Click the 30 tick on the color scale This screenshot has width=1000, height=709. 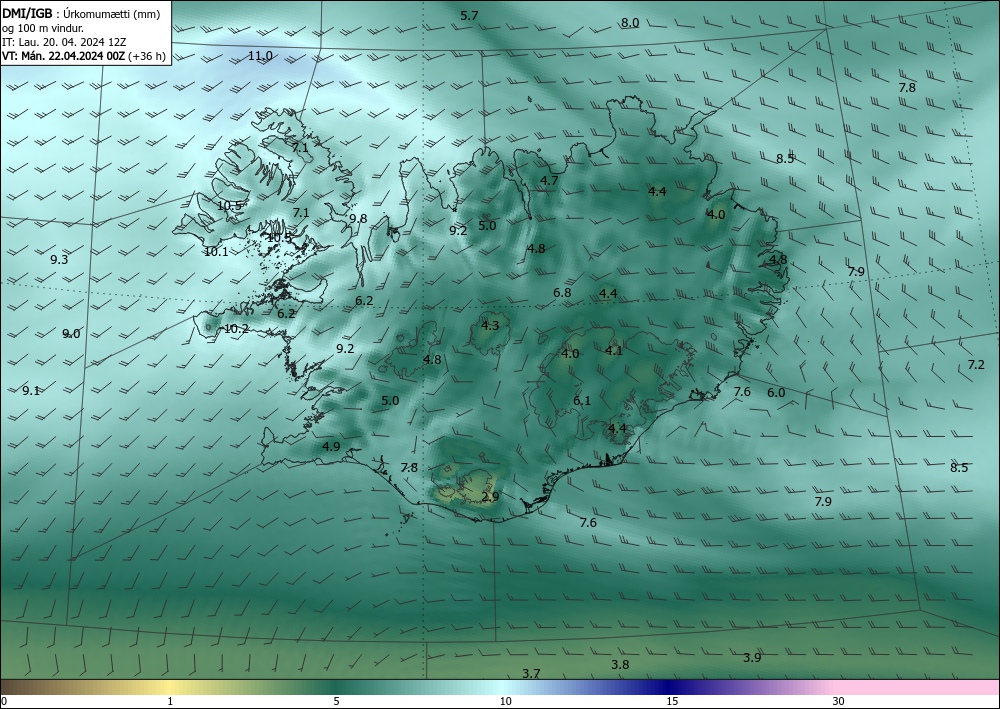839,701
